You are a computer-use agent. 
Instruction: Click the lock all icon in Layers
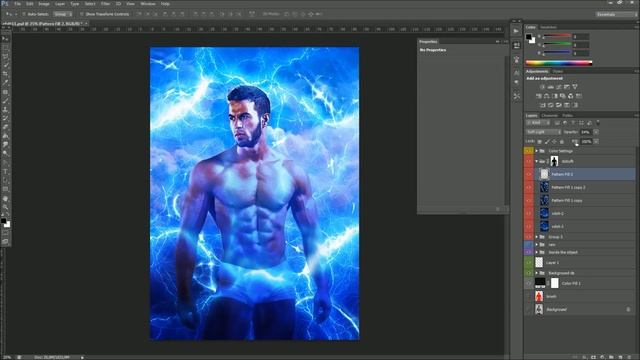(562, 142)
